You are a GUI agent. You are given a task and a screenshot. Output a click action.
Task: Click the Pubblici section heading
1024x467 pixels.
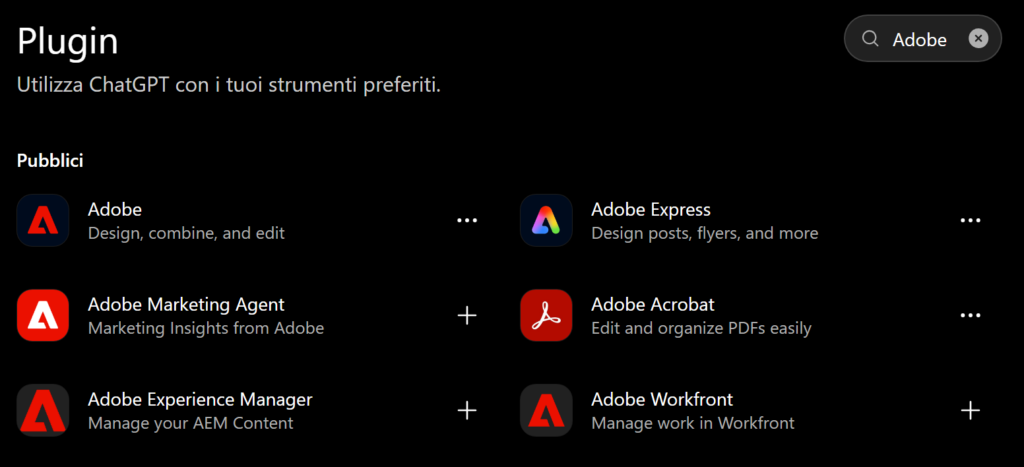(x=50, y=161)
